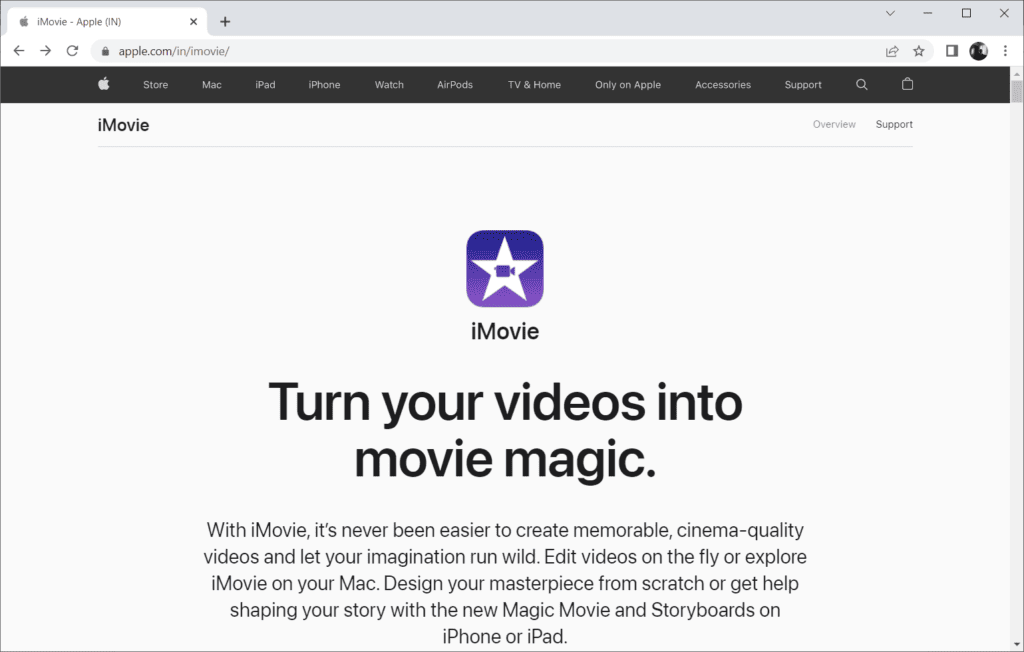Open Chrome's three-dot menu

[x=1005, y=51]
